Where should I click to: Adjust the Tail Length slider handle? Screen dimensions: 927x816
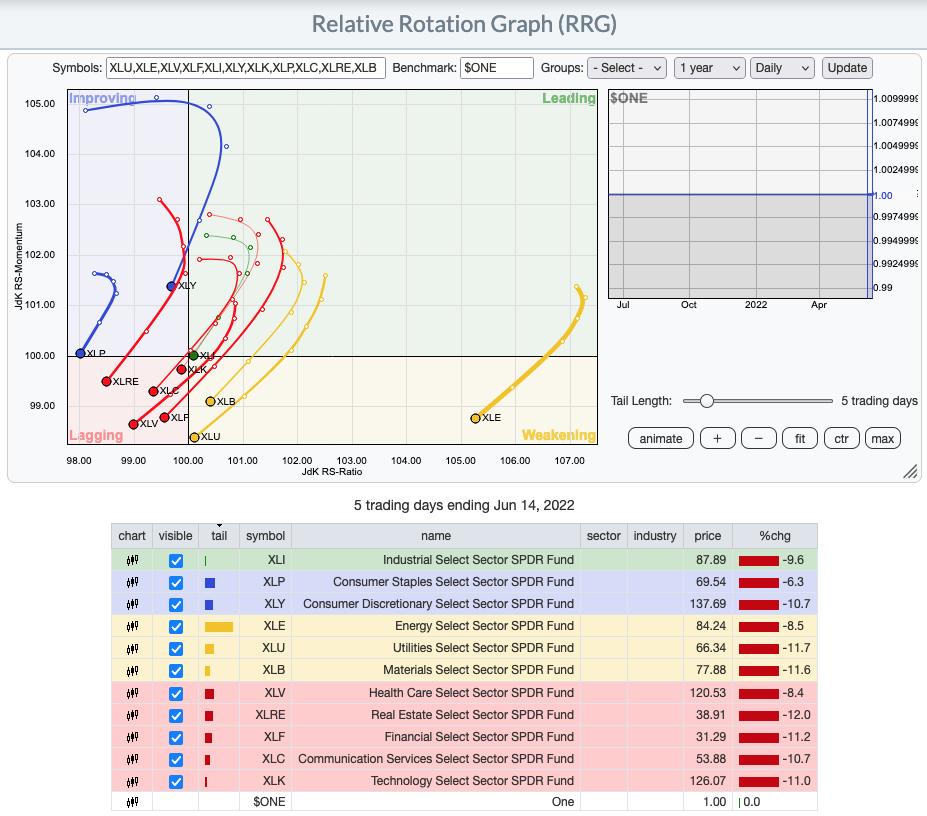(x=706, y=401)
